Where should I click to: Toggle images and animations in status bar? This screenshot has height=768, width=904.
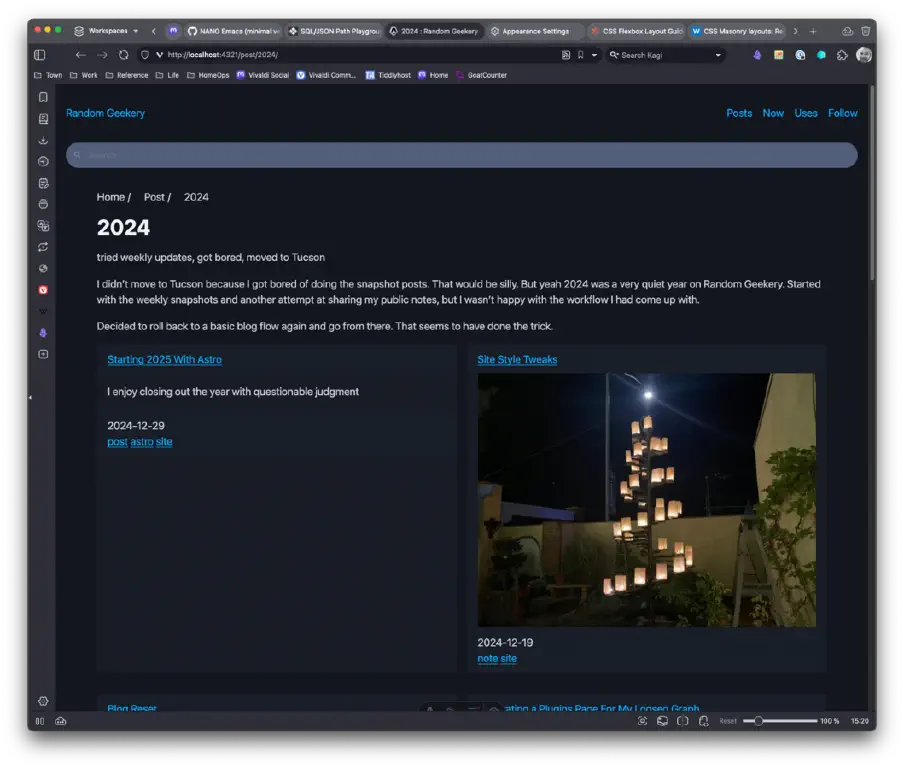662,721
